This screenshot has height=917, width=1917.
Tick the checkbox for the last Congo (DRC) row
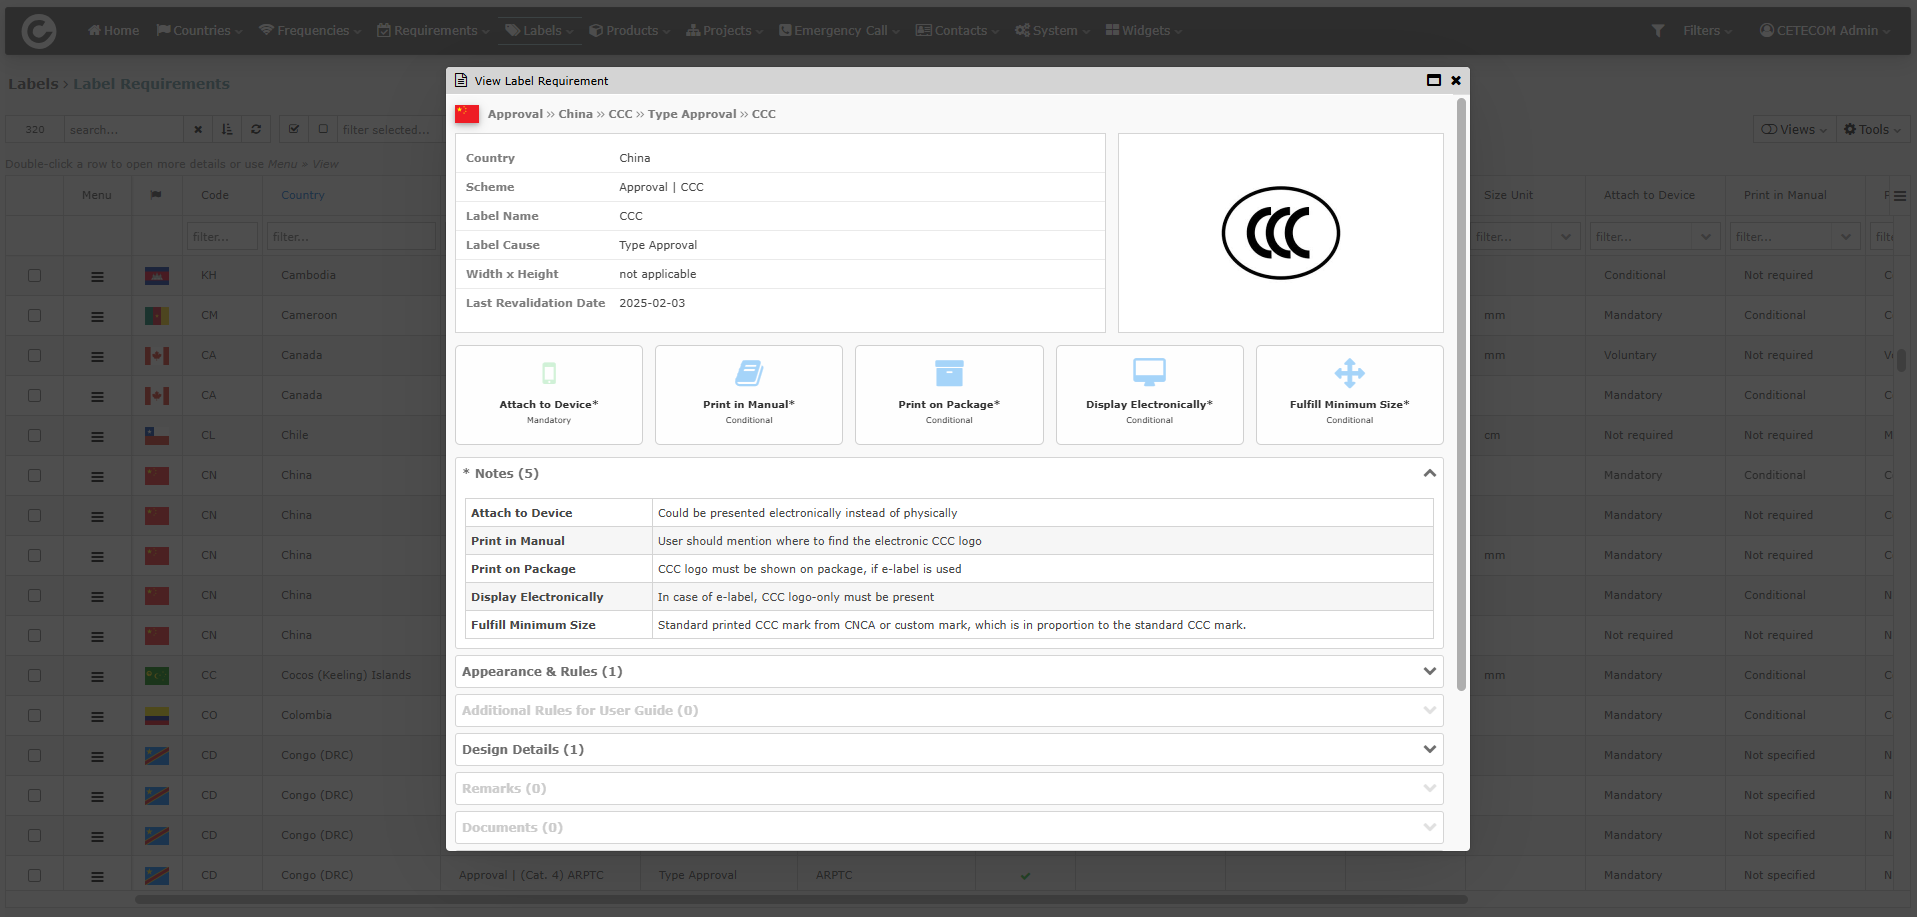click(x=35, y=876)
